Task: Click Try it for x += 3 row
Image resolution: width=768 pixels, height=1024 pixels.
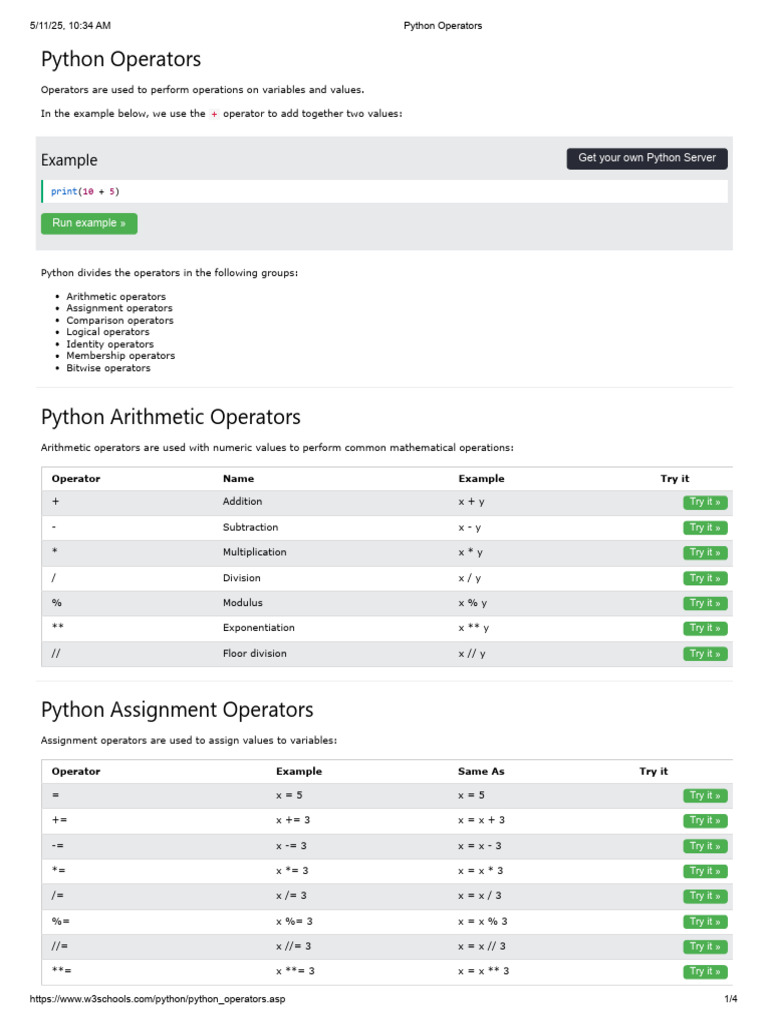Action: click(705, 821)
